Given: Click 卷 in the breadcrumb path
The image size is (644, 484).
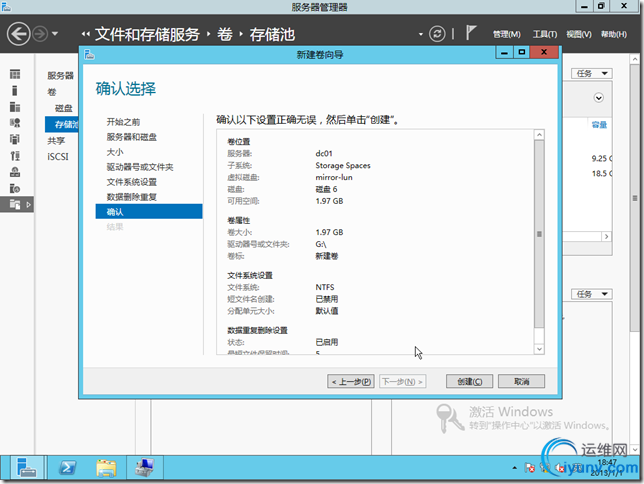Looking at the screenshot, I should click(225, 34).
